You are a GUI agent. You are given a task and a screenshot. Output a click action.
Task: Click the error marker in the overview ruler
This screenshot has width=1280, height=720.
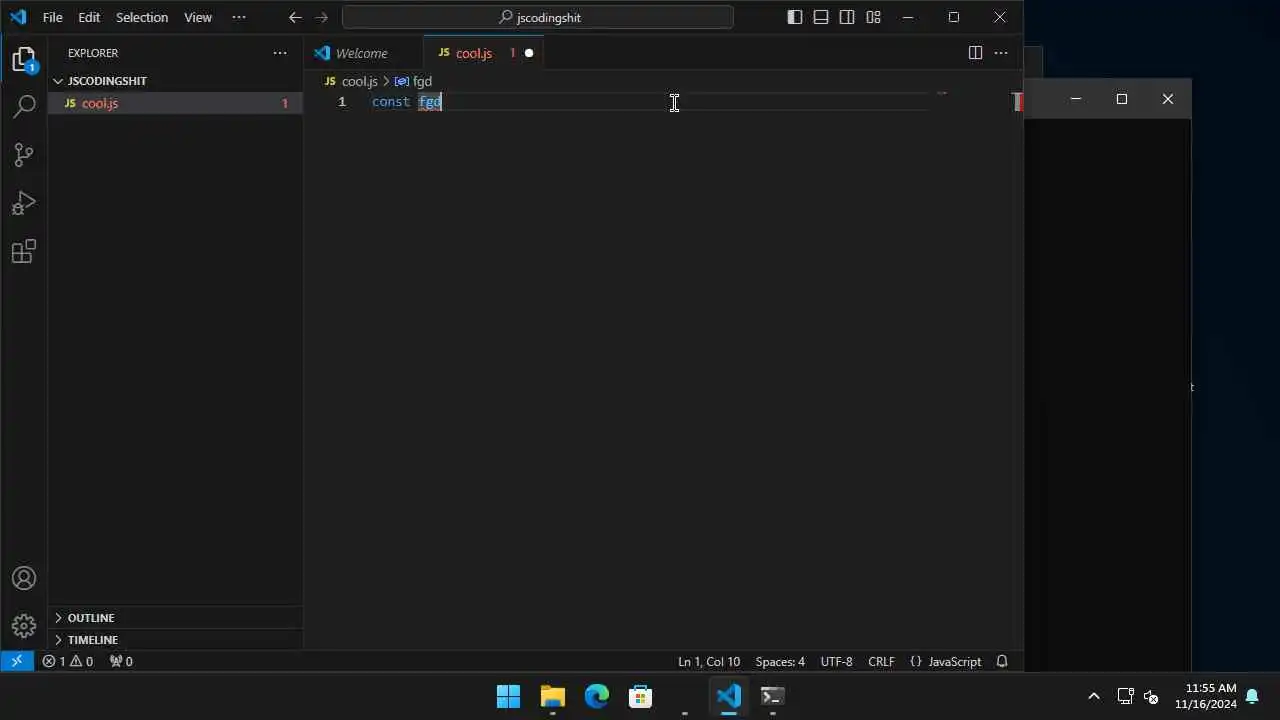tap(1017, 102)
